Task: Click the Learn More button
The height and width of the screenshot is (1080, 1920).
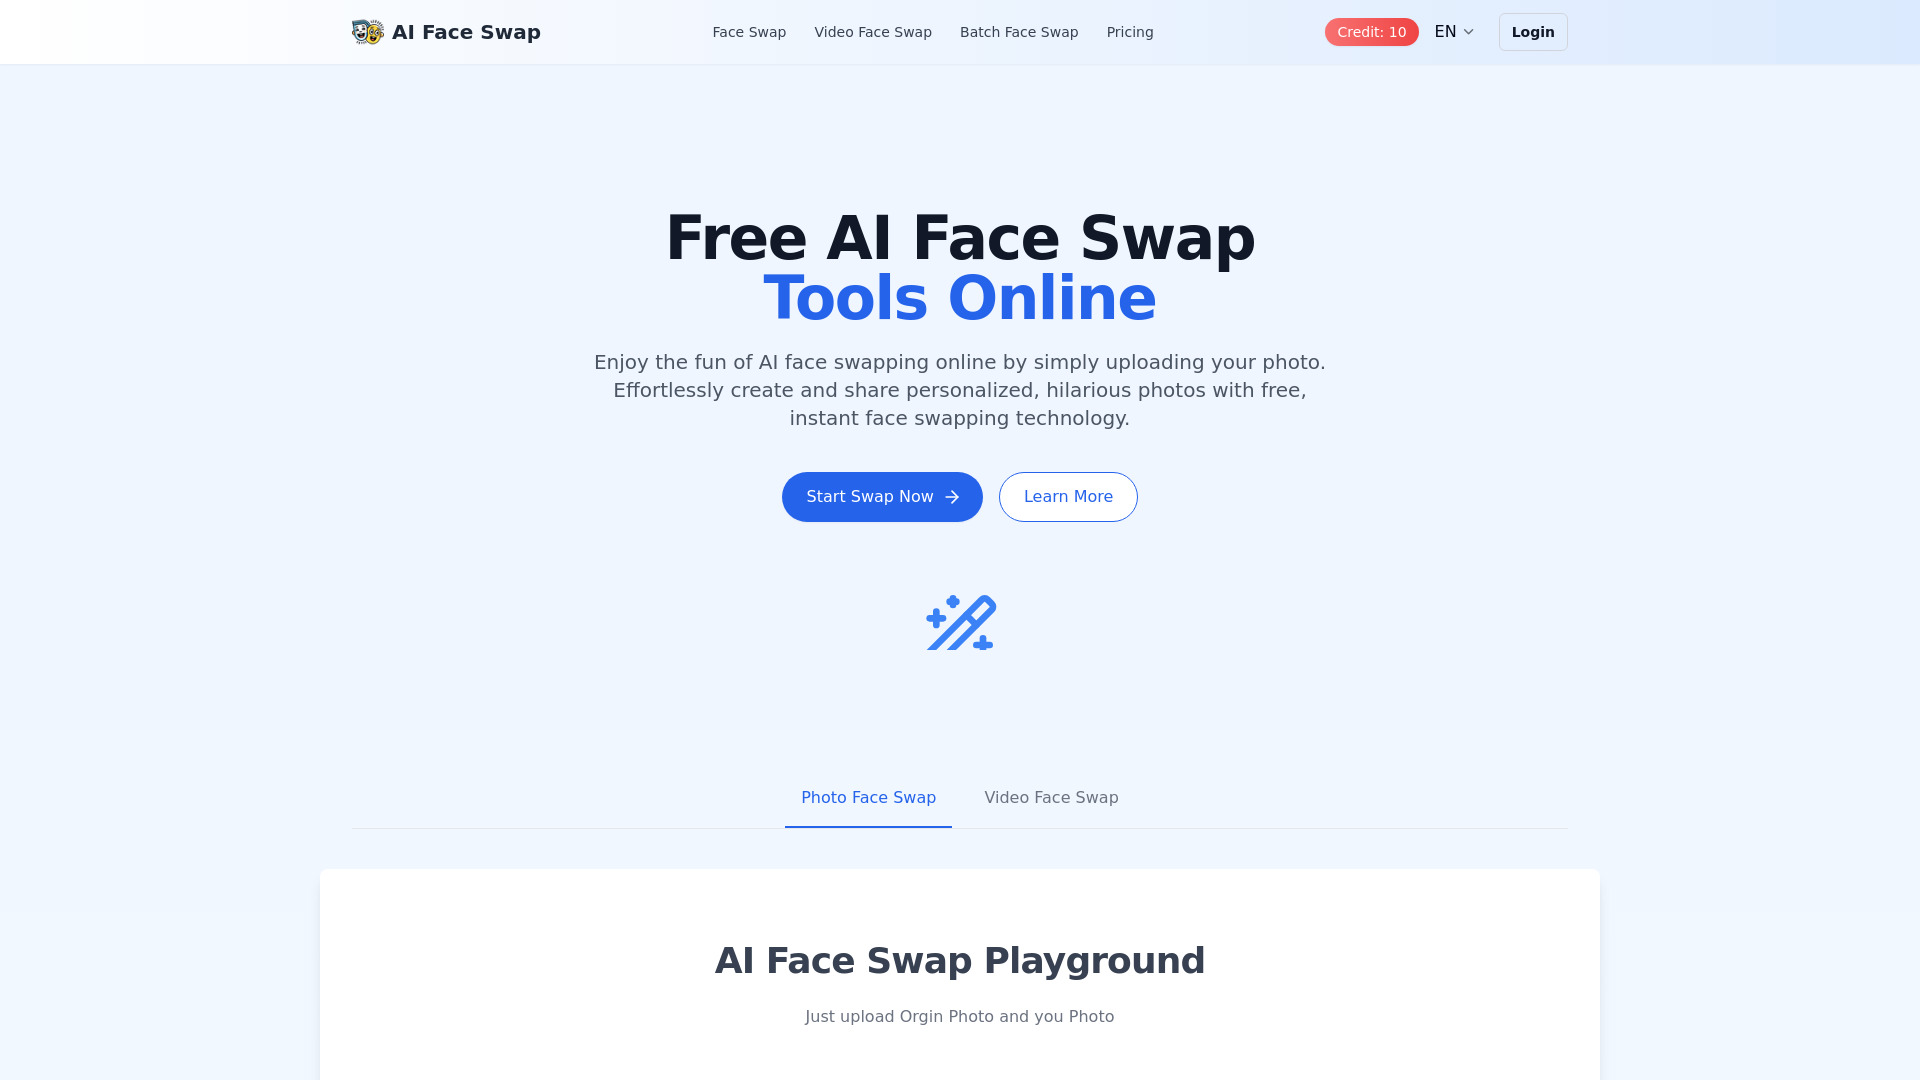Action: click(1067, 497)
